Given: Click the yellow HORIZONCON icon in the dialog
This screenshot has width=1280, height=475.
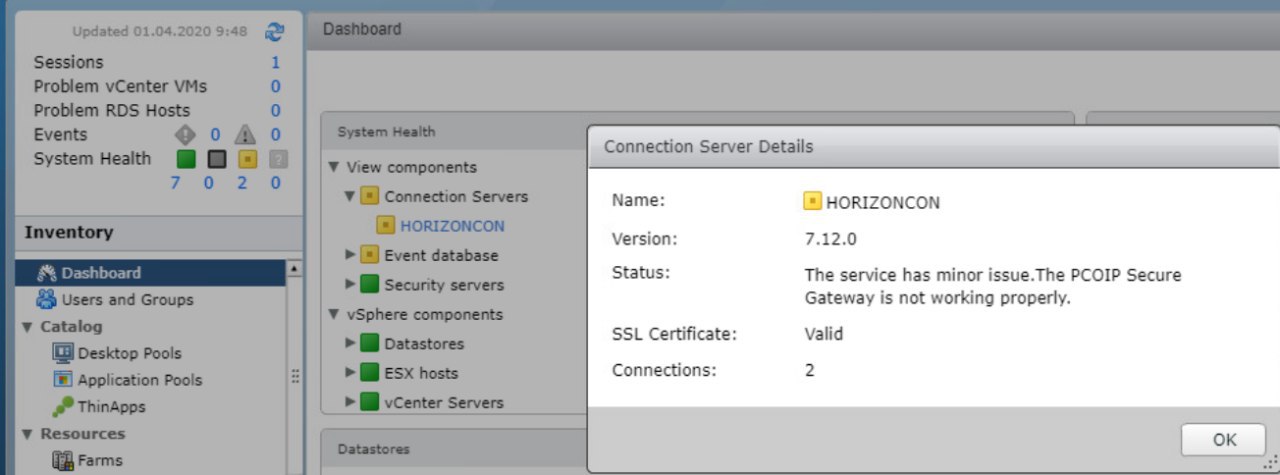Looking at the screenshot, I should pos(813,202).
